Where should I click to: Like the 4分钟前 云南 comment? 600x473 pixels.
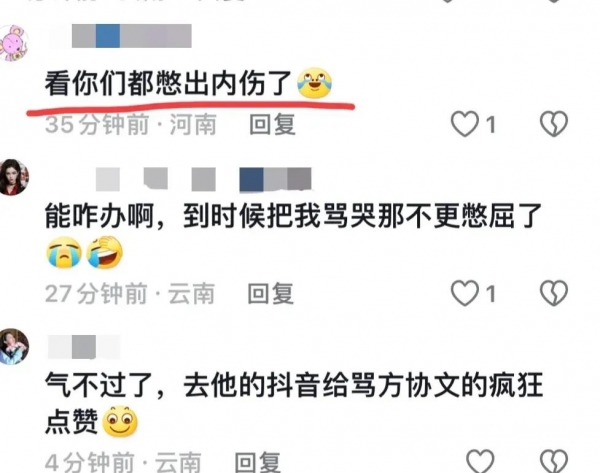[x=480, y=461]
